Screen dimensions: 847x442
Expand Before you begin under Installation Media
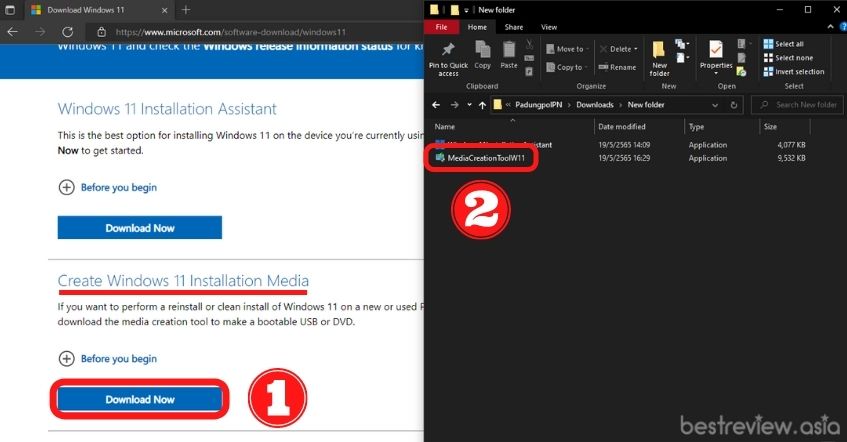107,359
